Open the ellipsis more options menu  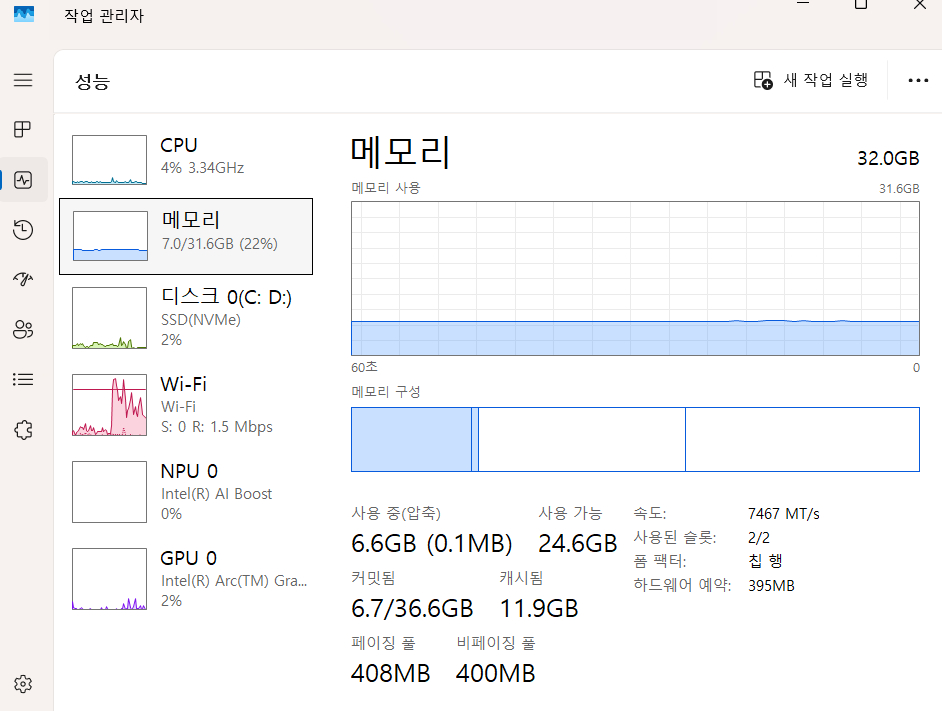click(918, 80)
